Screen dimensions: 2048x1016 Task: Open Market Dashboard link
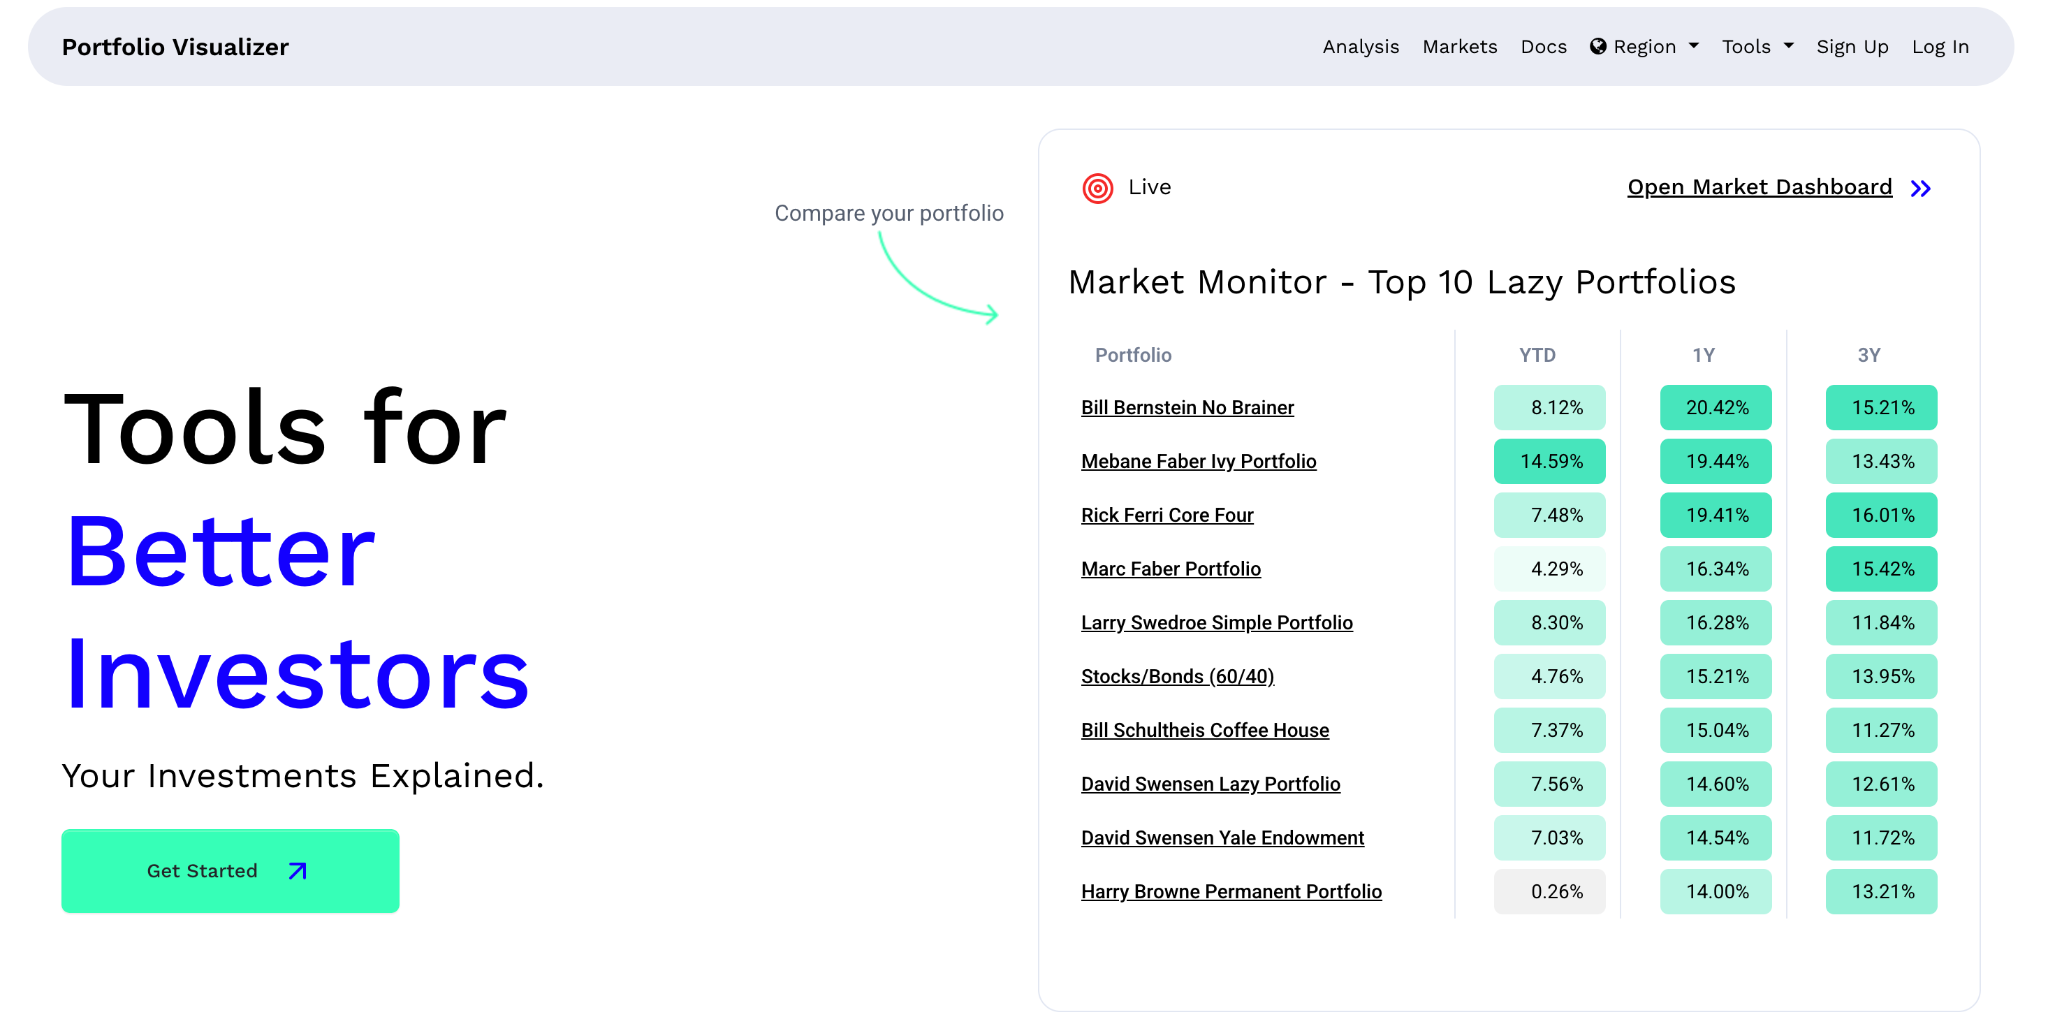point(1759,187)
